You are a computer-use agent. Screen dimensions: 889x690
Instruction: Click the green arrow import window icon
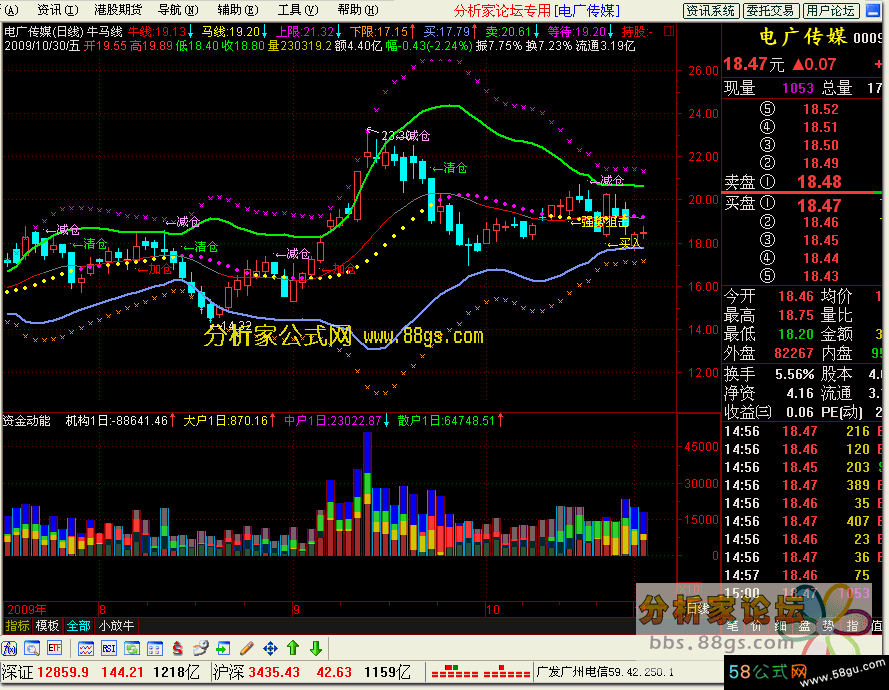[x=223, y=648]
